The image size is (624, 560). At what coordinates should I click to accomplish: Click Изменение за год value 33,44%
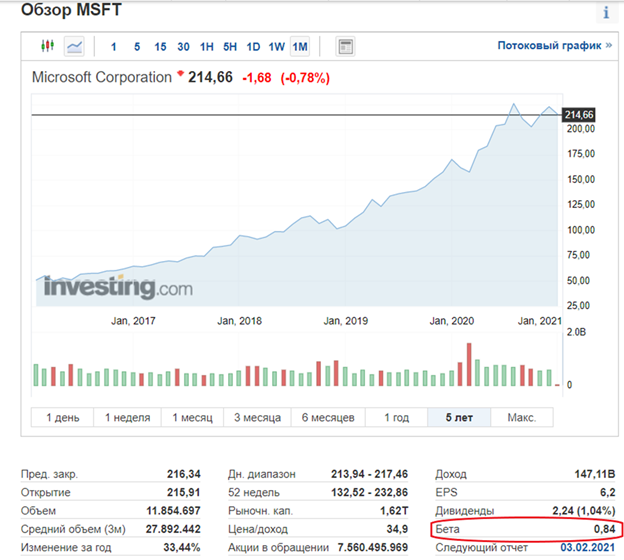point(182,547)
